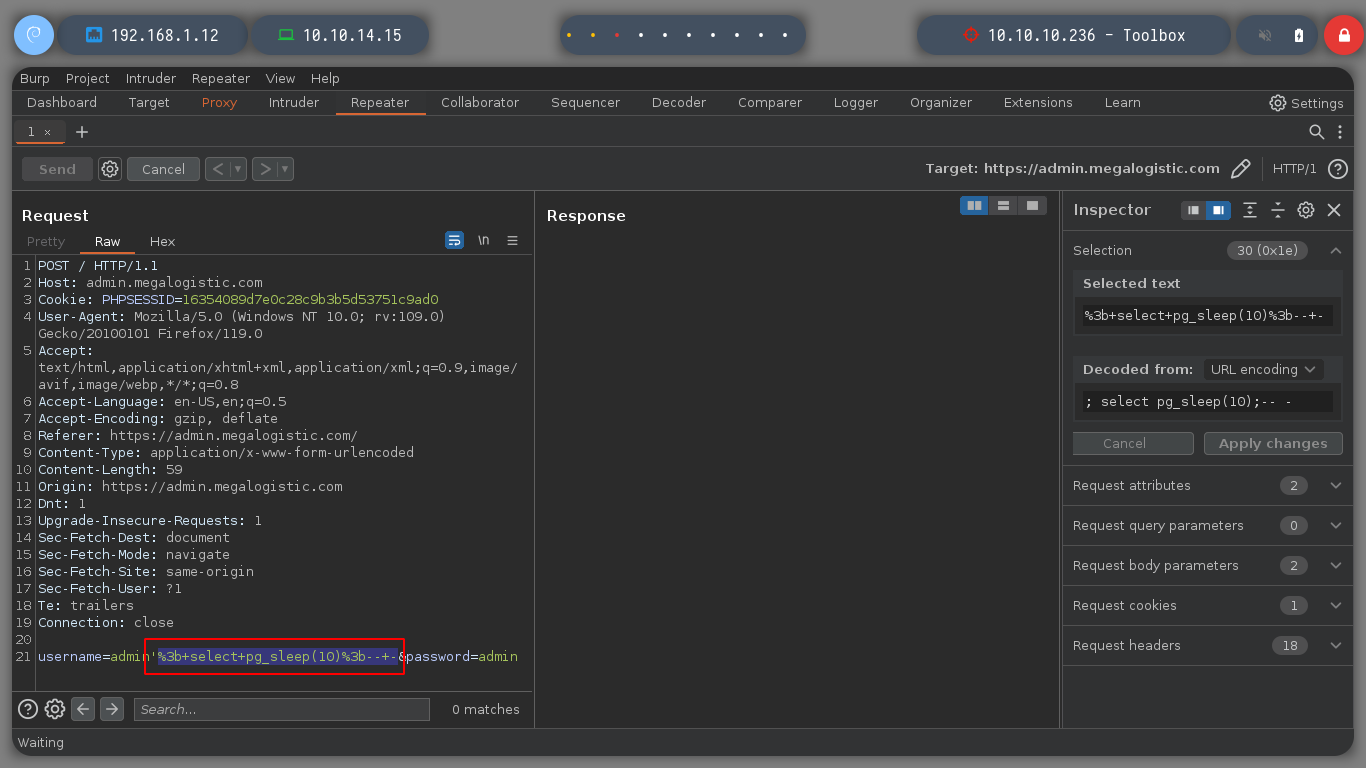This screenshot has width=1366, height=768.
Task: Jump to next search match
Action: pyautogui.click(x=112, y=709)
